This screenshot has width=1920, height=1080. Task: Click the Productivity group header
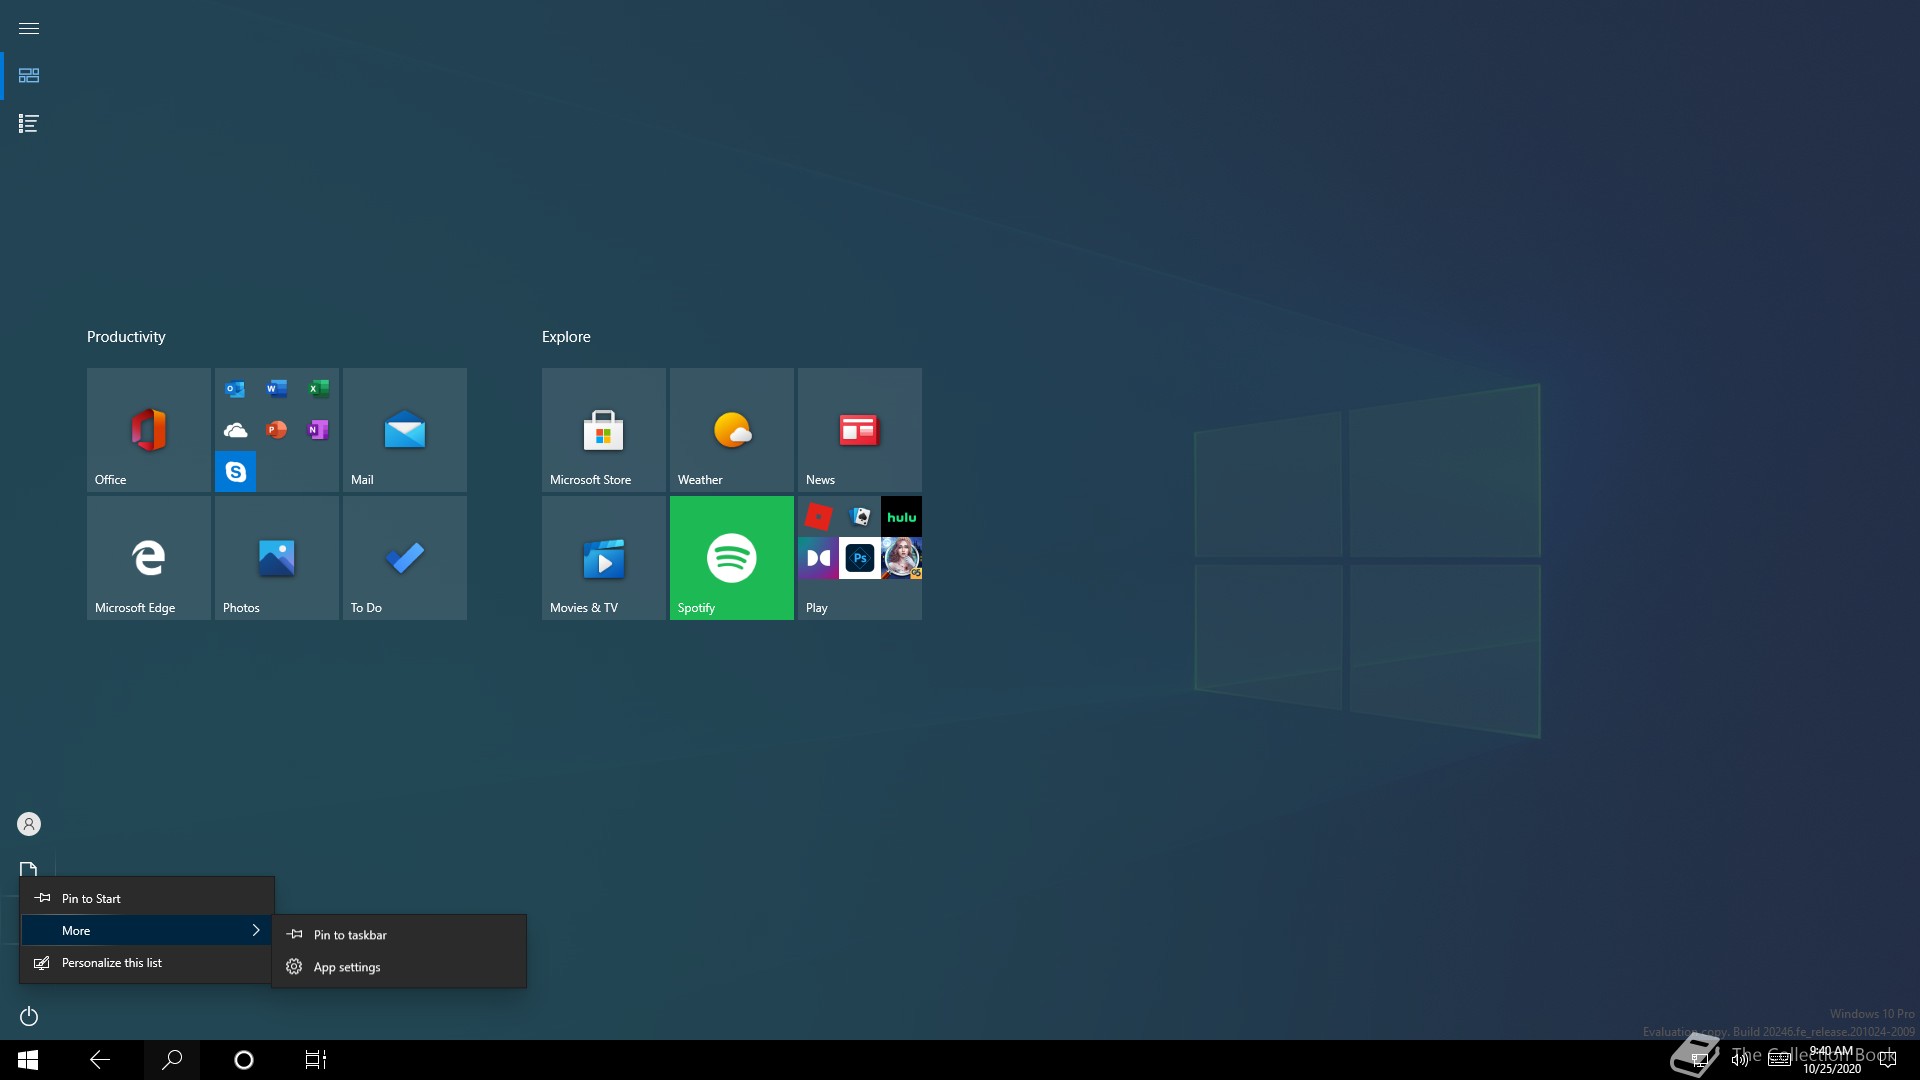click(x=126, y=337)
